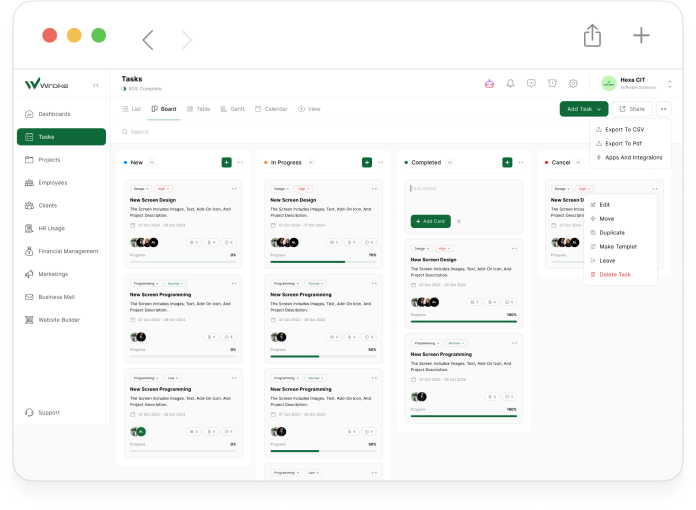This screenshot has height=510, width=696.
Task: Open Projects in sidebar
Action: click(61, 160)
